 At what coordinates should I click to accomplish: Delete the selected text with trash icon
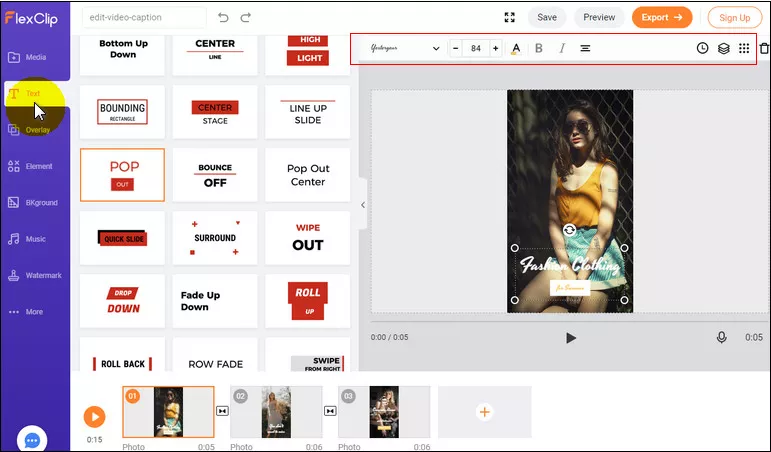click(764, 48)
